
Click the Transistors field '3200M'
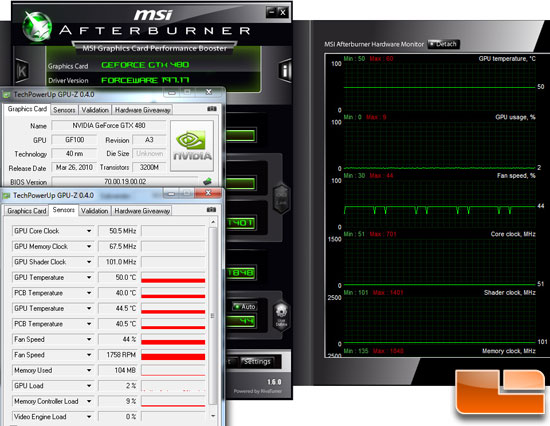(149, 167)
